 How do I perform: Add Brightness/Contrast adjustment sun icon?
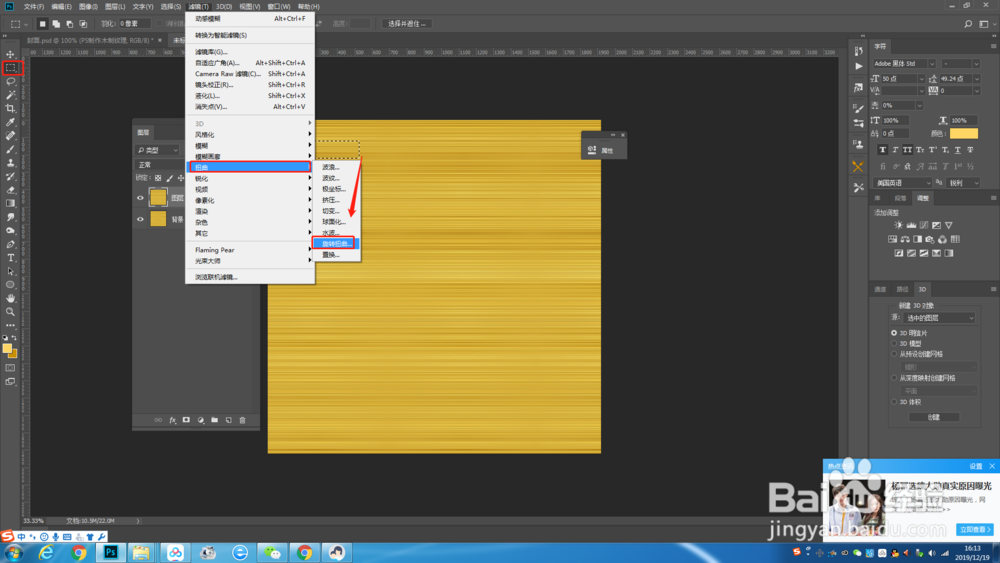(x=899, y=225)
